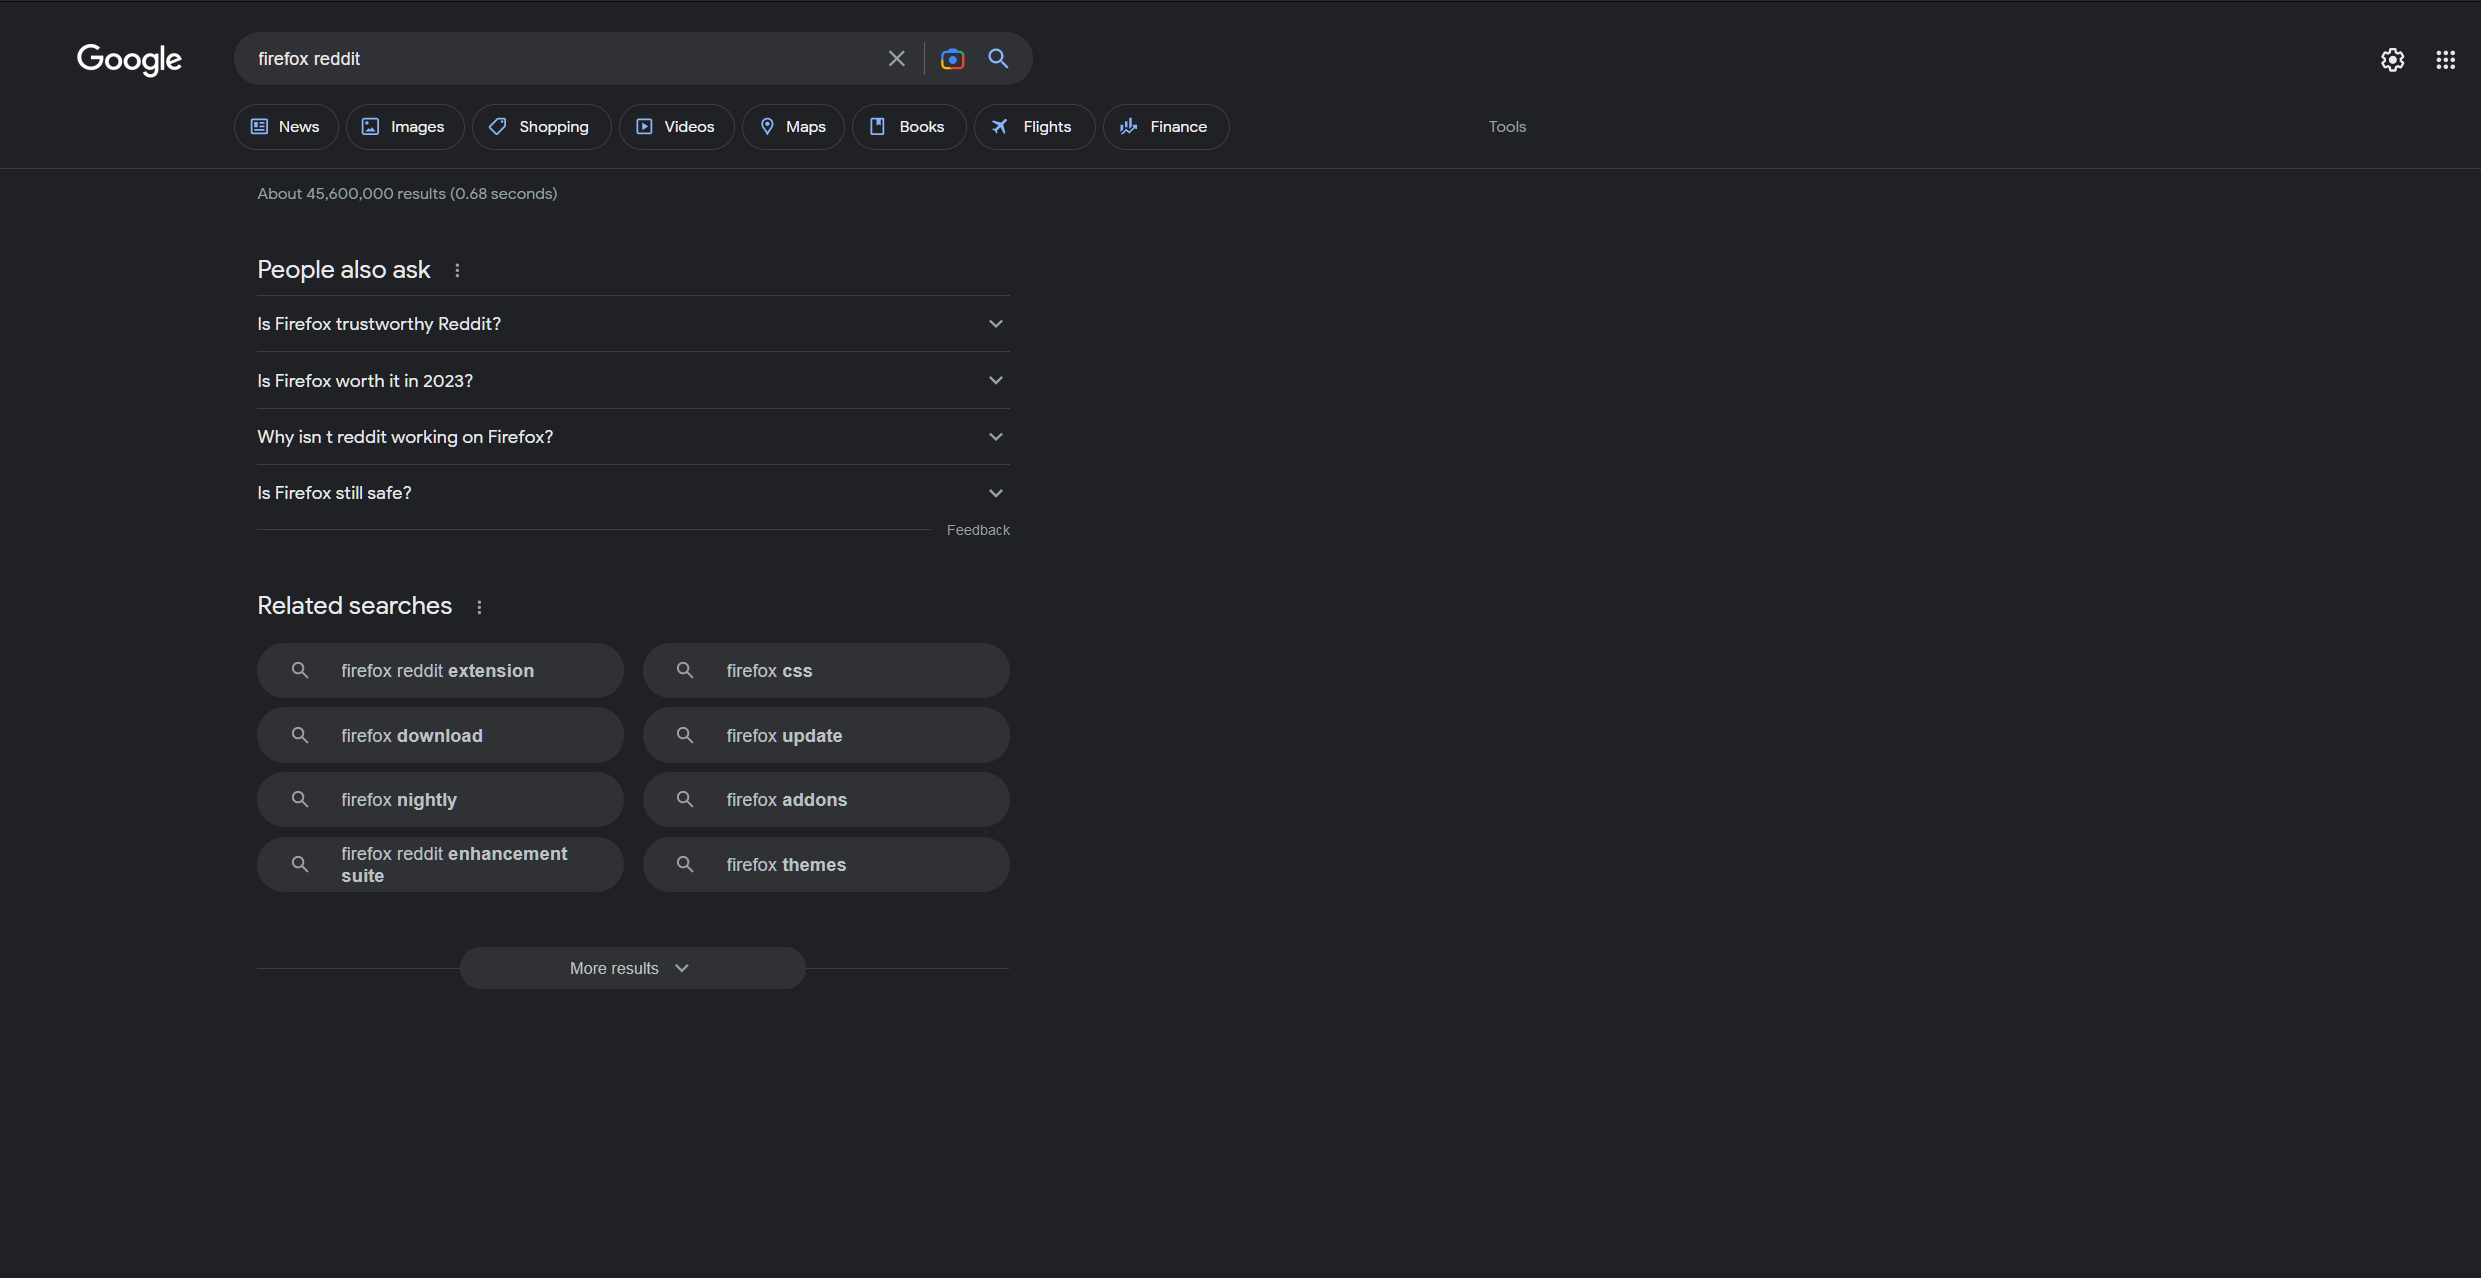Open People also ask three-dot menu
The width and height of the screenshot is (2481, 1278).
tap(457, 270)
